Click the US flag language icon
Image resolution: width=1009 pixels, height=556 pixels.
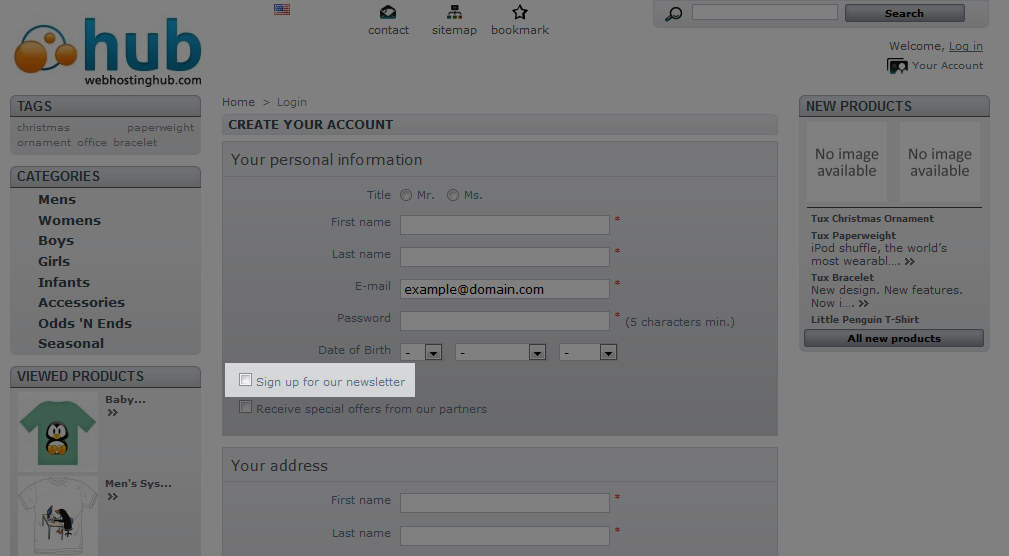282,10
